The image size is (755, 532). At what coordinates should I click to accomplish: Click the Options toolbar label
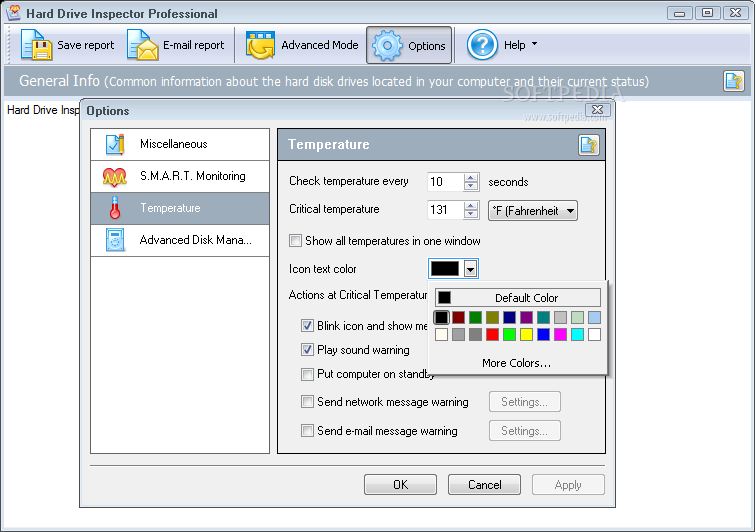(x=427, y=46)
